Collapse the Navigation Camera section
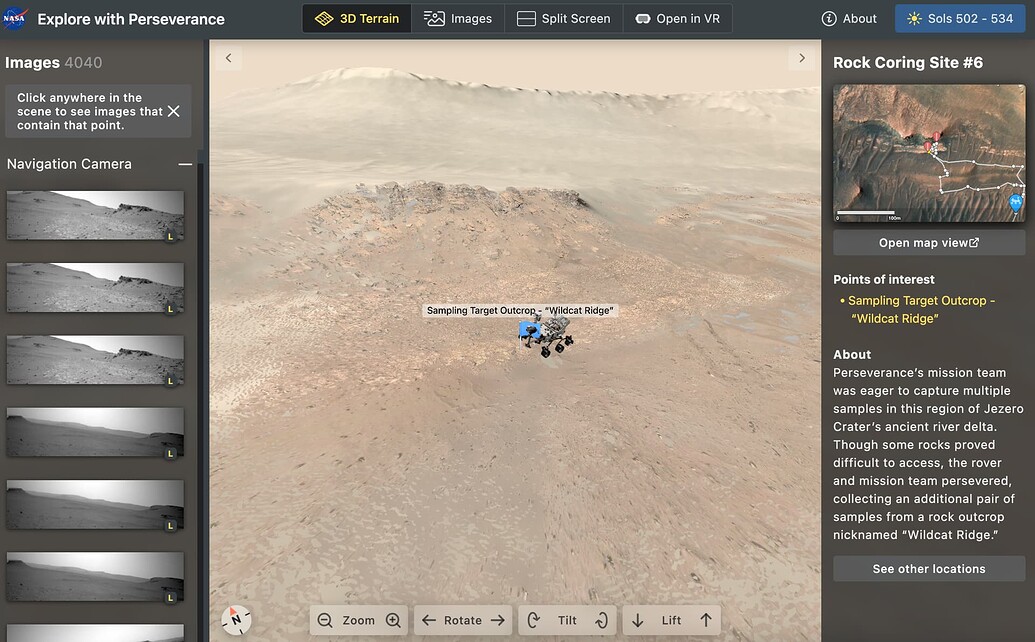 tap(185, 163)
